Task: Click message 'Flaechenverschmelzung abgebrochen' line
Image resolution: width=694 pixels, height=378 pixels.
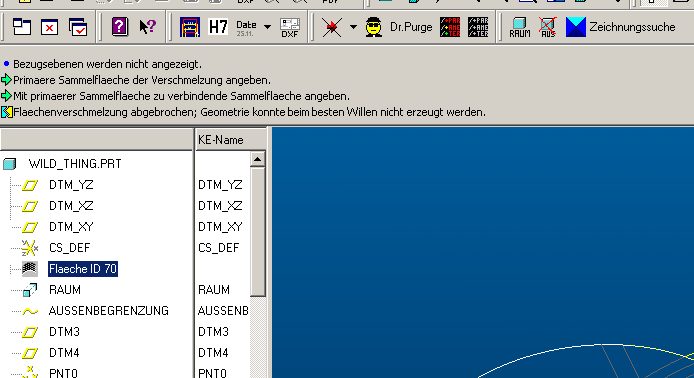Action: click(249, 112)
